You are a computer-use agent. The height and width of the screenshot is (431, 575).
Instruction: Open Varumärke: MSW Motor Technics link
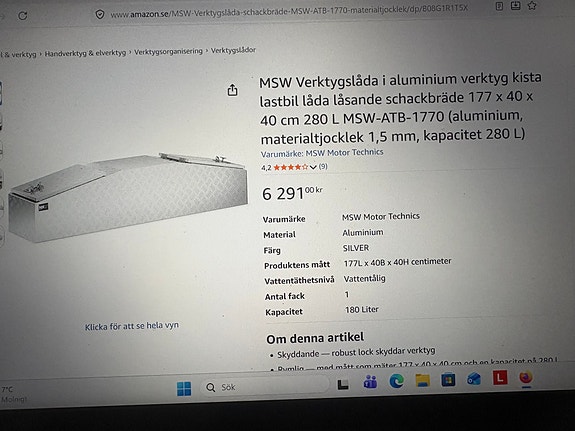coord(322,153)
